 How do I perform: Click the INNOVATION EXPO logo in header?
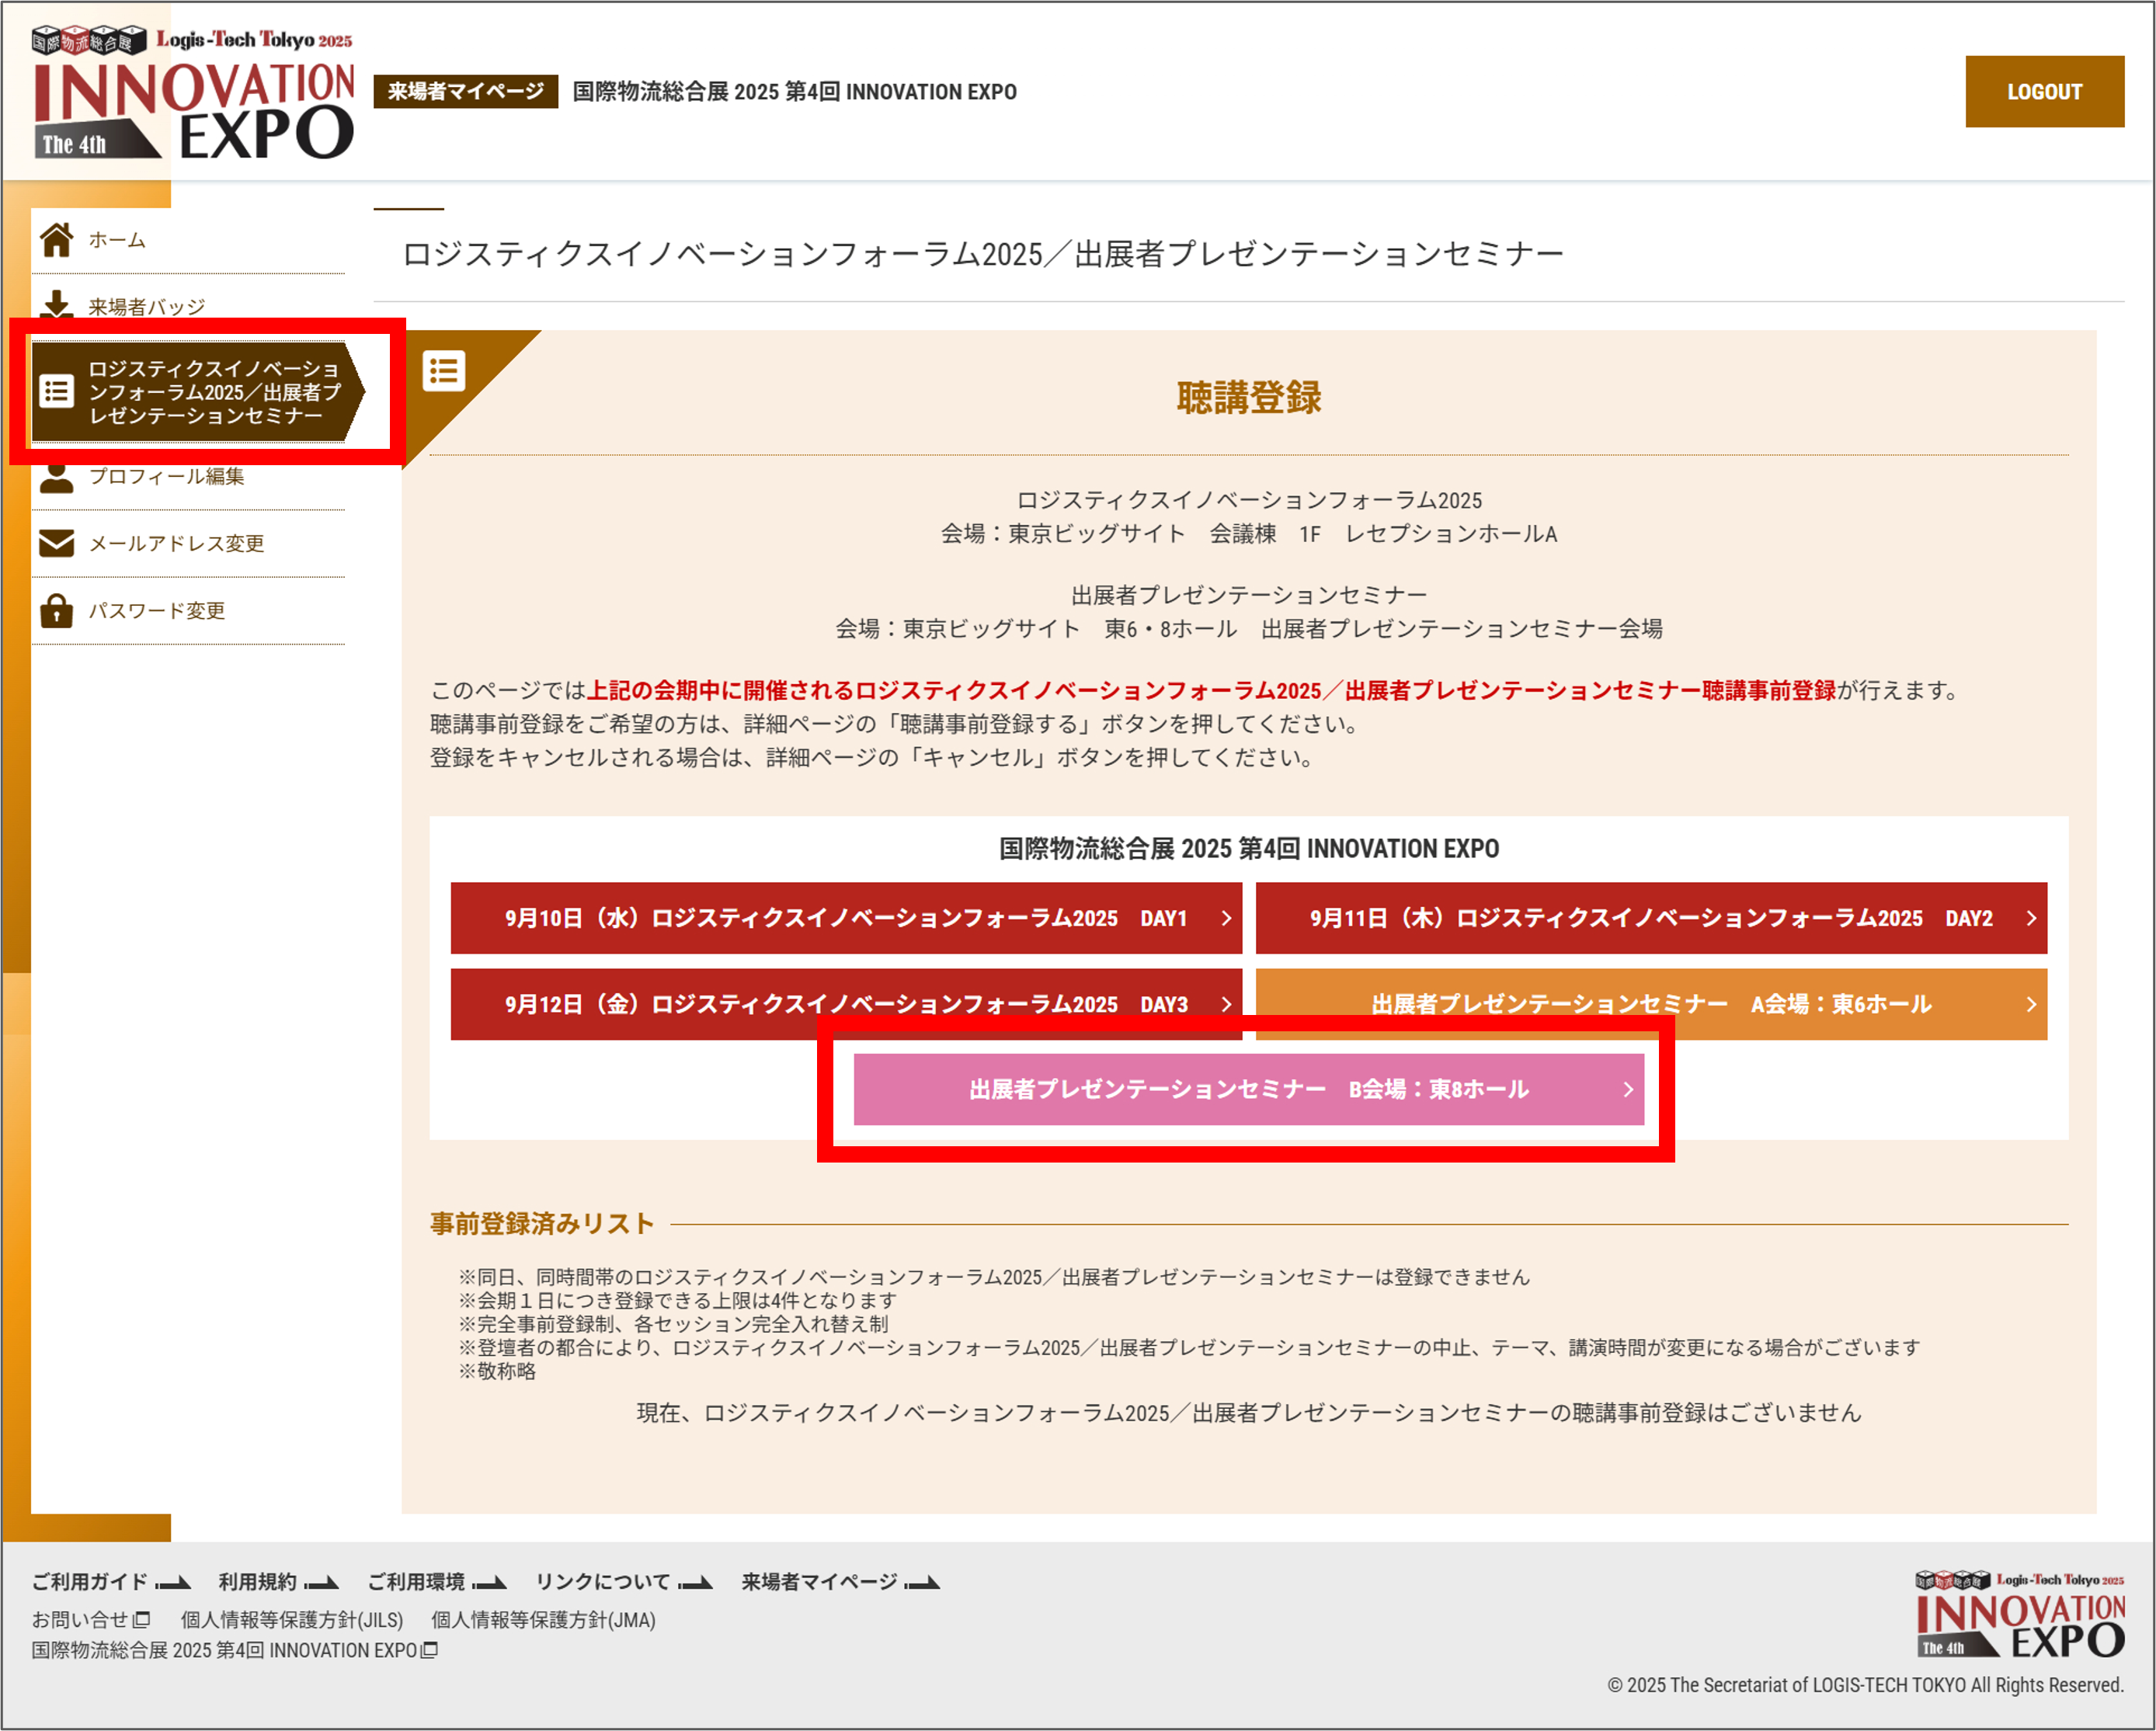click(193, 93)
